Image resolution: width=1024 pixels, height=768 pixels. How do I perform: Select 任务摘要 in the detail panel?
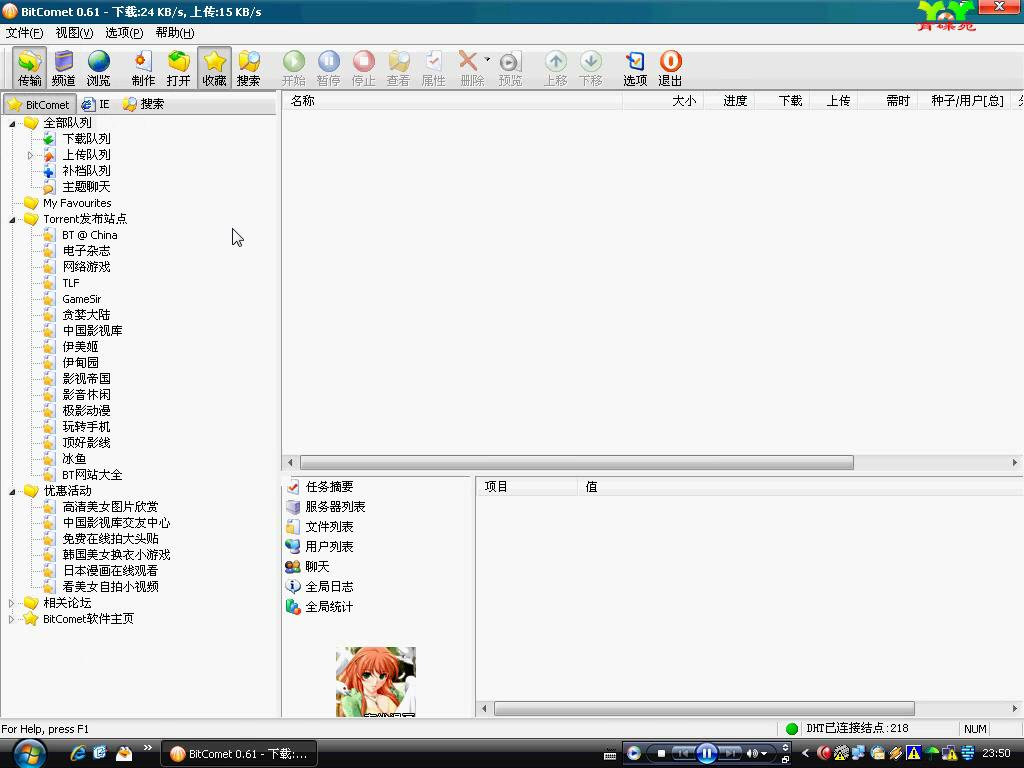(x=329, y=487)
